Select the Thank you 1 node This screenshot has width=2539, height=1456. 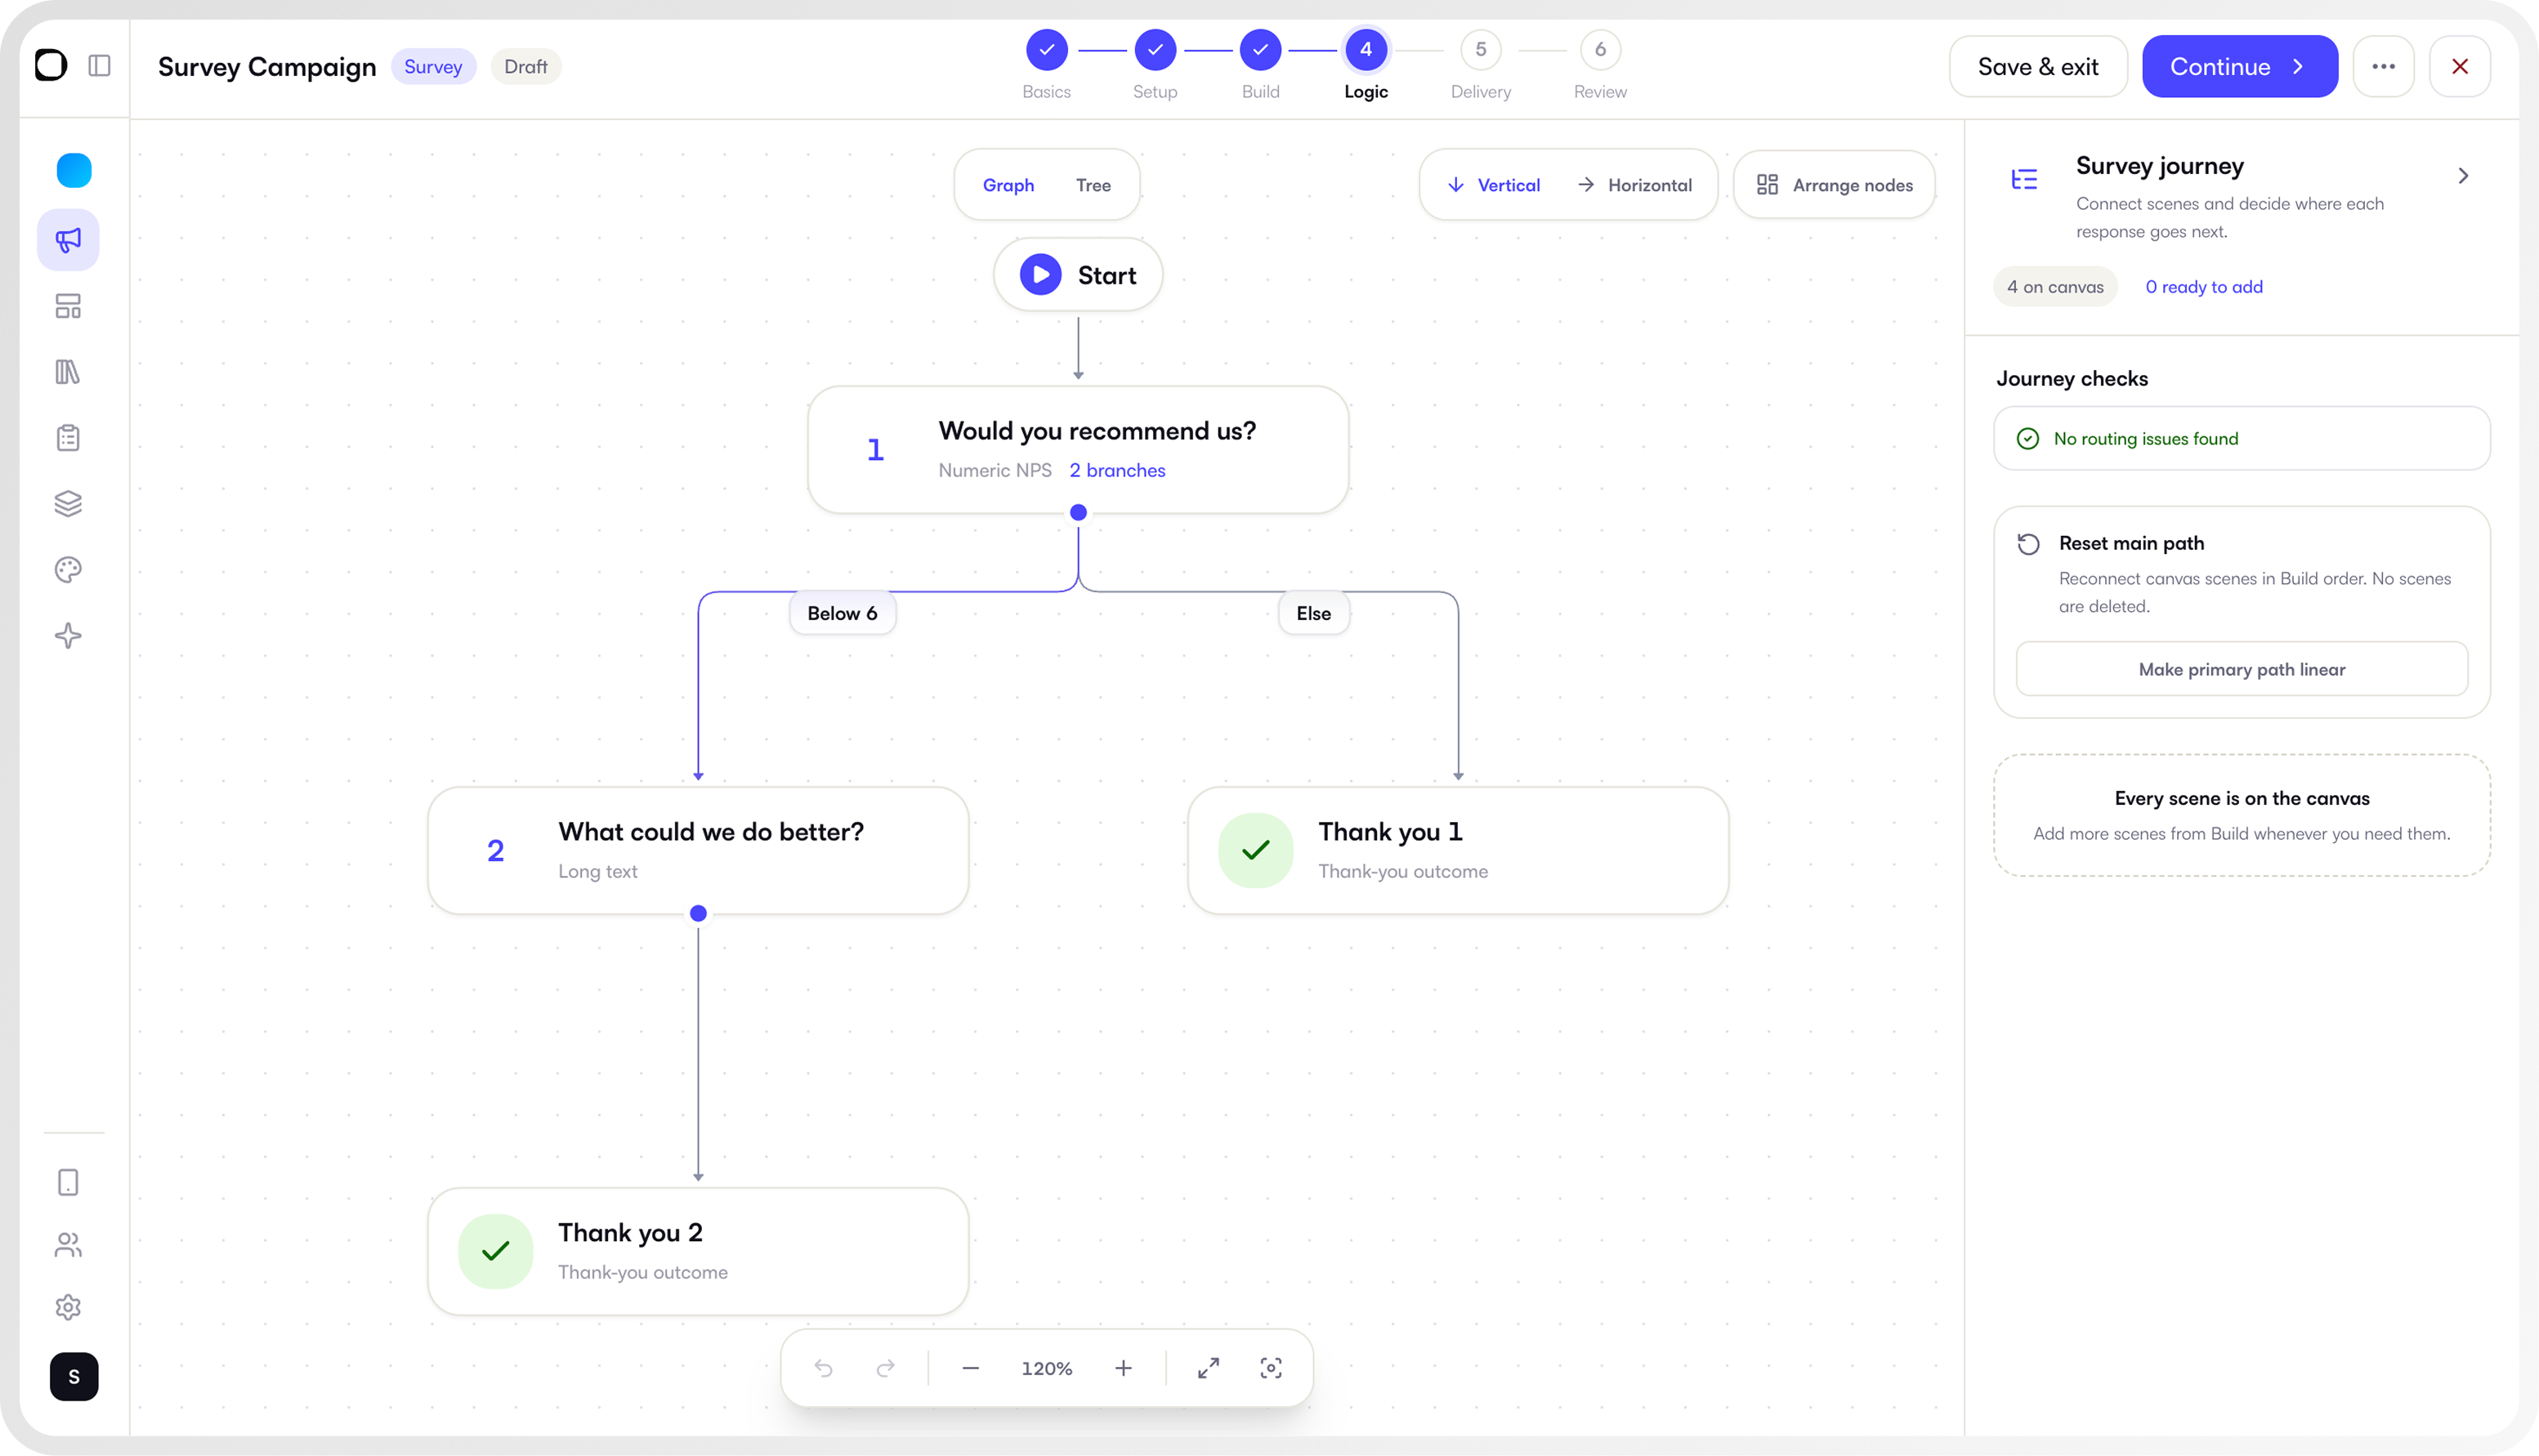pyautogui.click(x=1458, y=850)
